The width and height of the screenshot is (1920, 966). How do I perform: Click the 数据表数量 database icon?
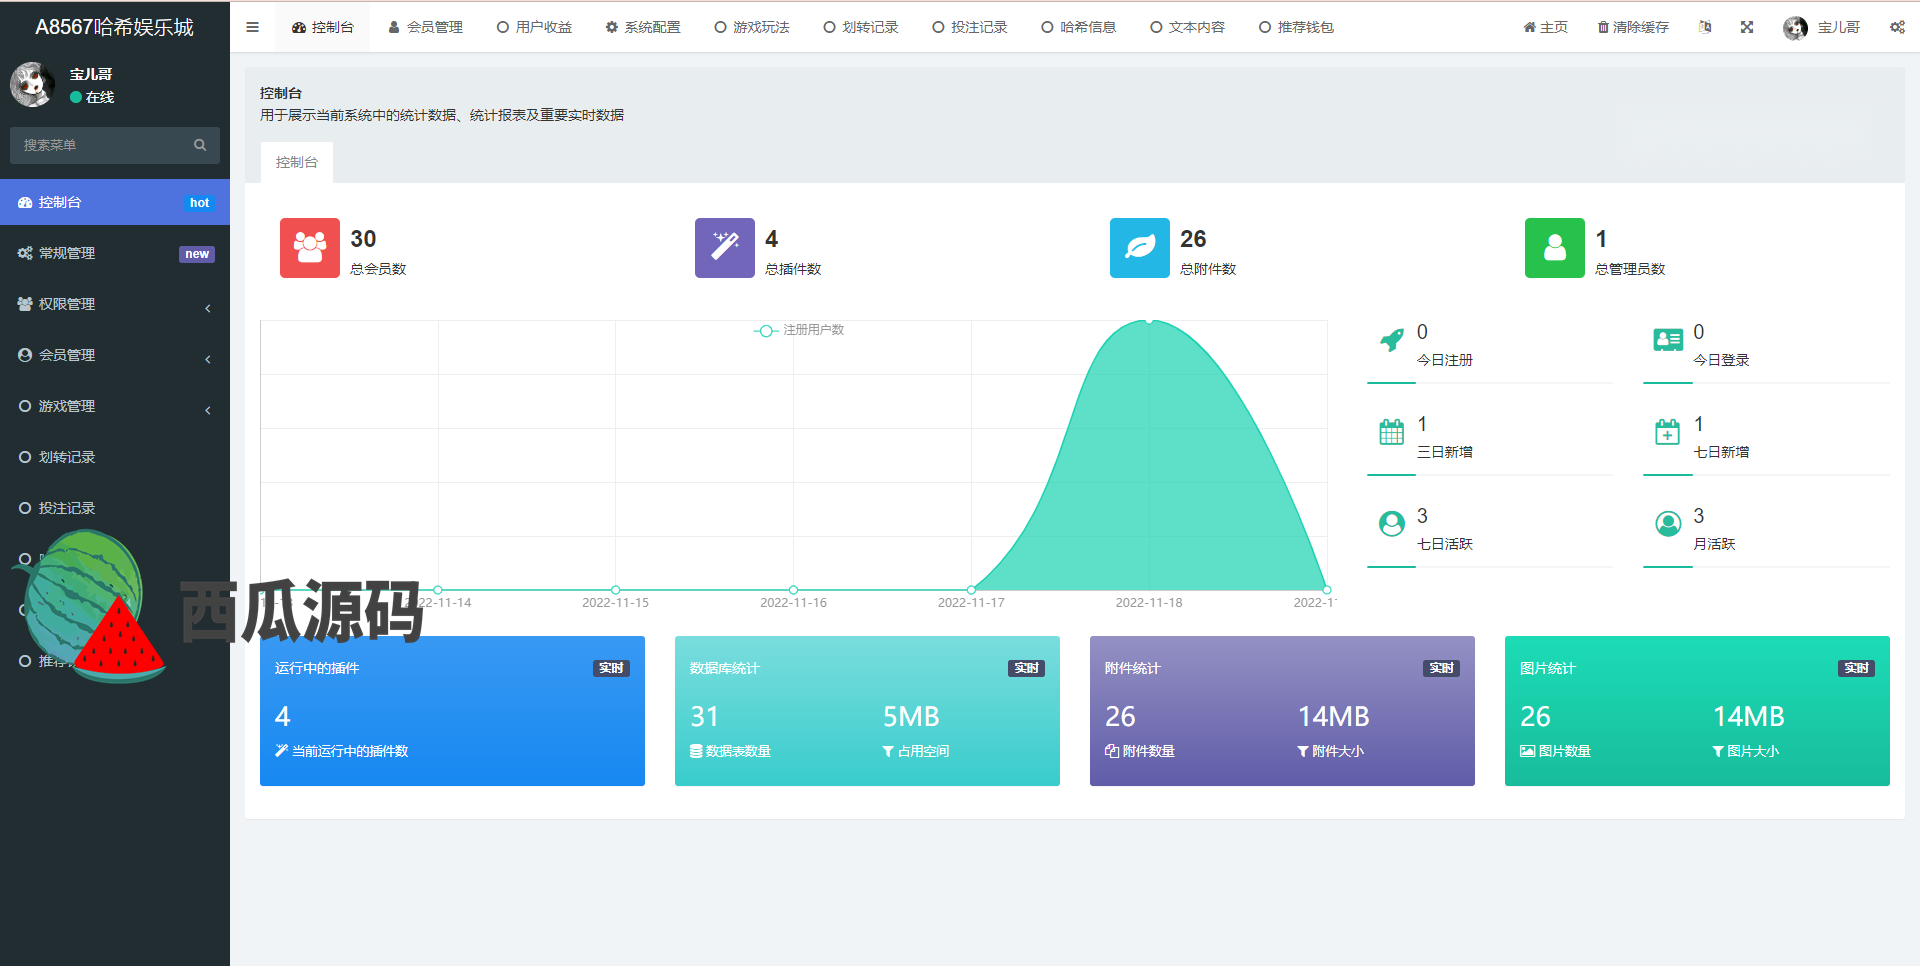pos(696,751)
